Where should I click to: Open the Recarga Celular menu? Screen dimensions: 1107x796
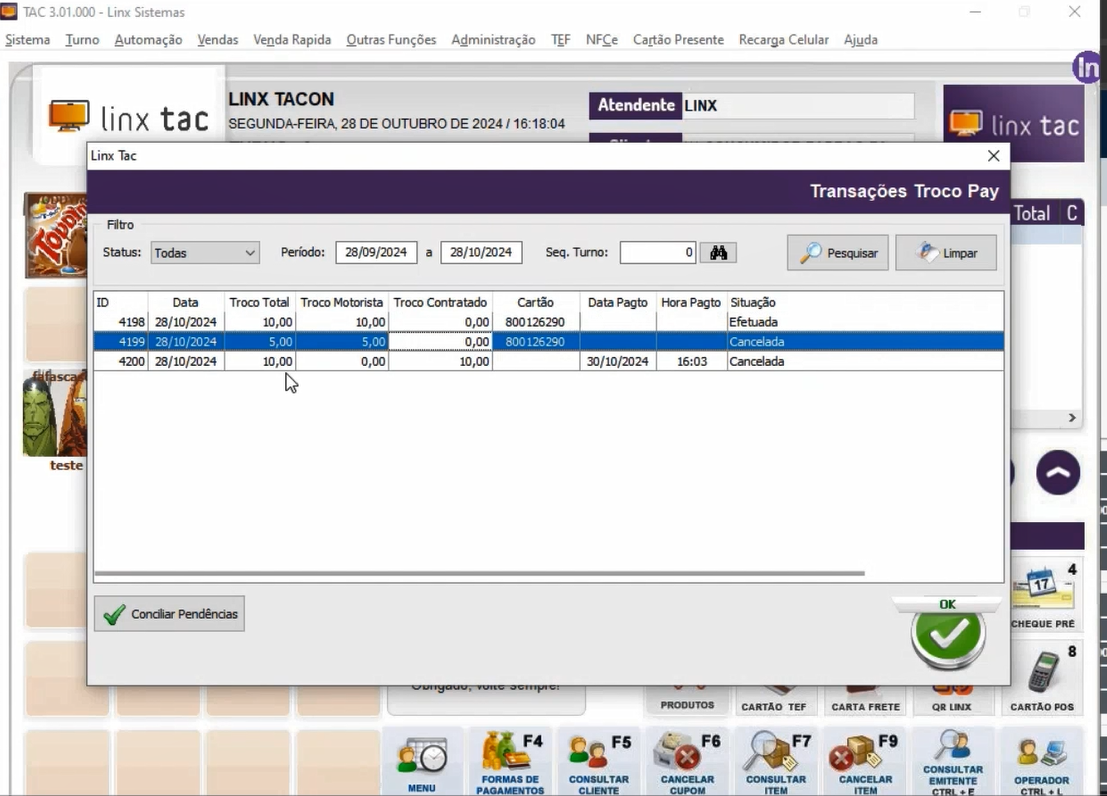[784, 40]
